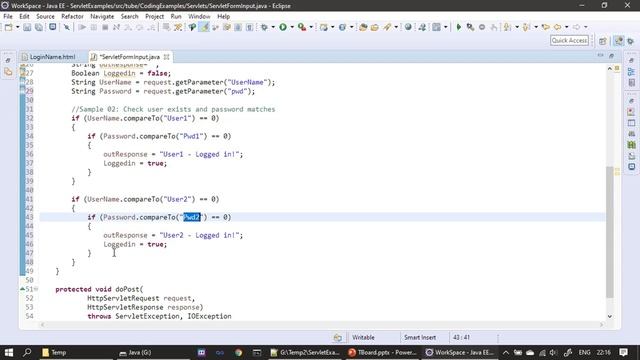The height and width of the screenshot is (360, 640).
Task: Click the volume speaker tray icon
Action: (x=553, y=352)
